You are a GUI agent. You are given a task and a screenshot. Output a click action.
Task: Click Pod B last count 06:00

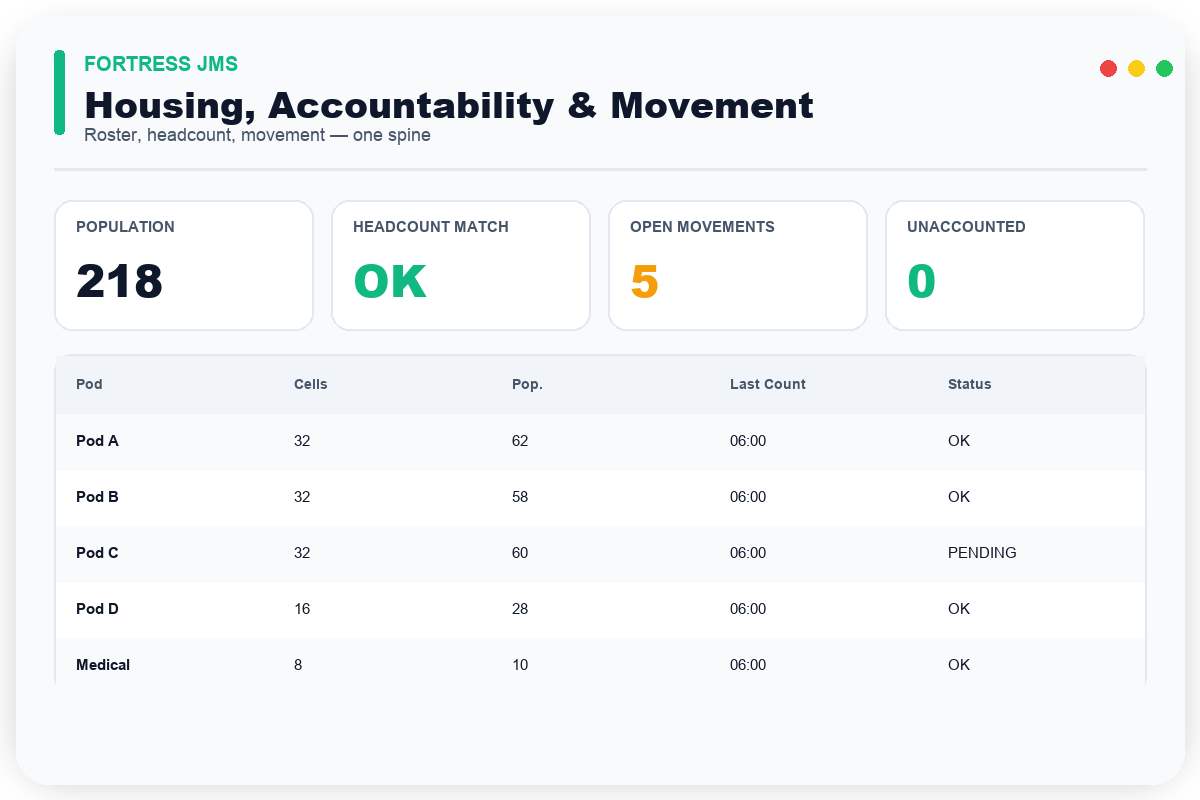pyautogui.click(x=748, y=497)
